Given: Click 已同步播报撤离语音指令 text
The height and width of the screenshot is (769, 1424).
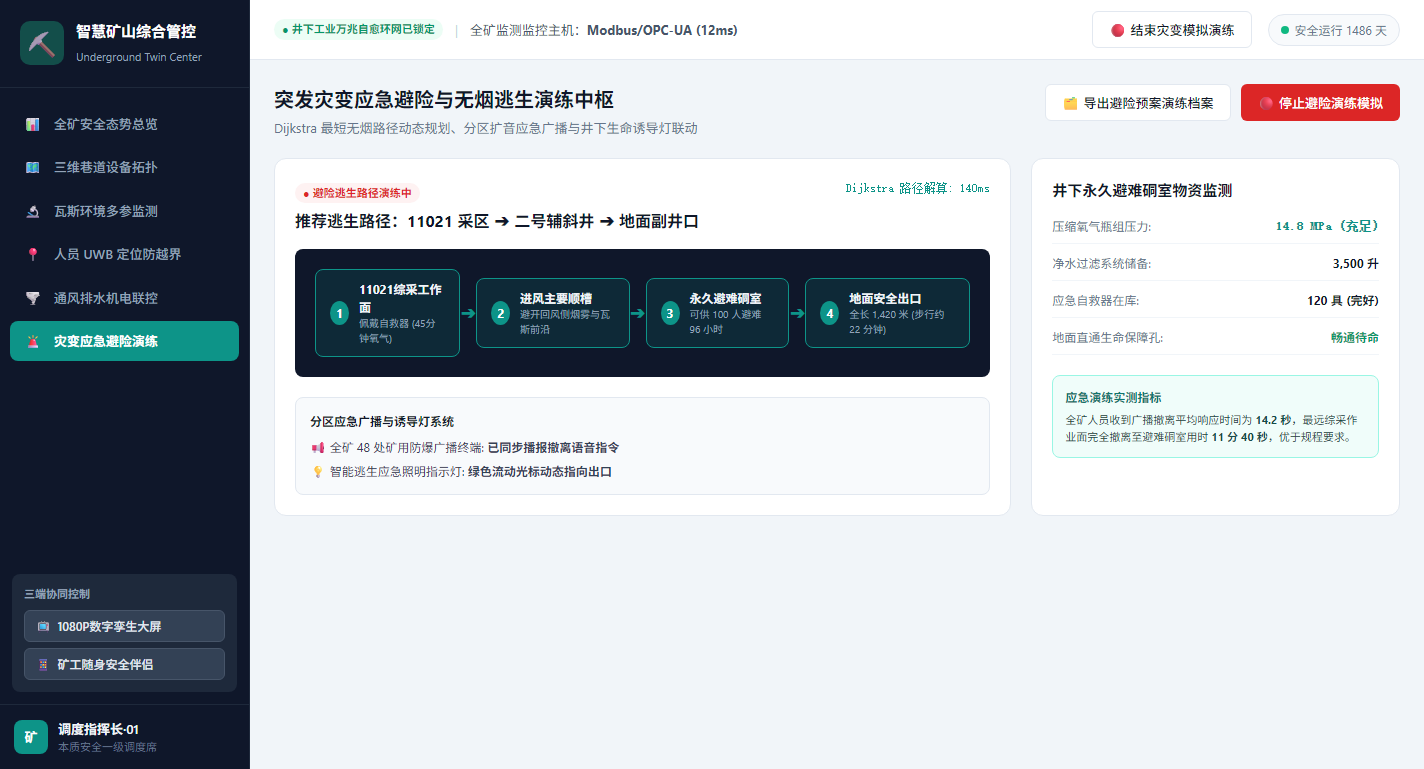Looking at the screenshot, I should 553,448.
